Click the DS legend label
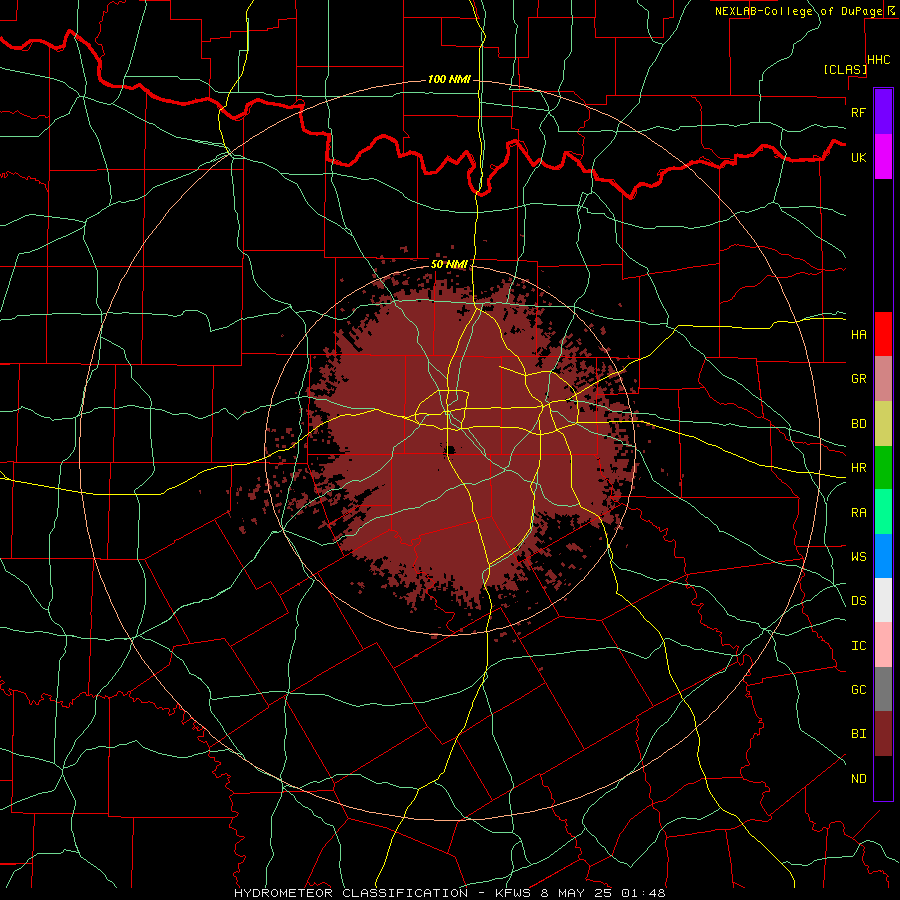Image resolution: width=900 pixels, height=900 pixels. (x=858, y=601)
